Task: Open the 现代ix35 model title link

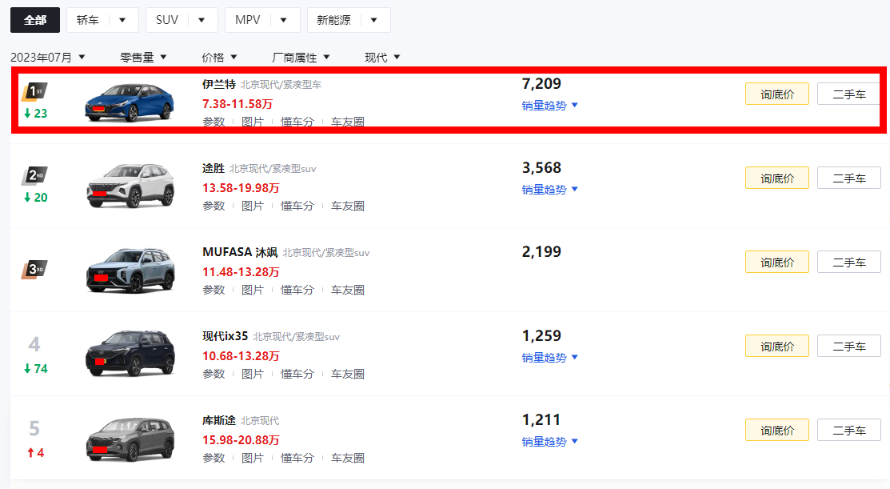Action: (225, 336)
